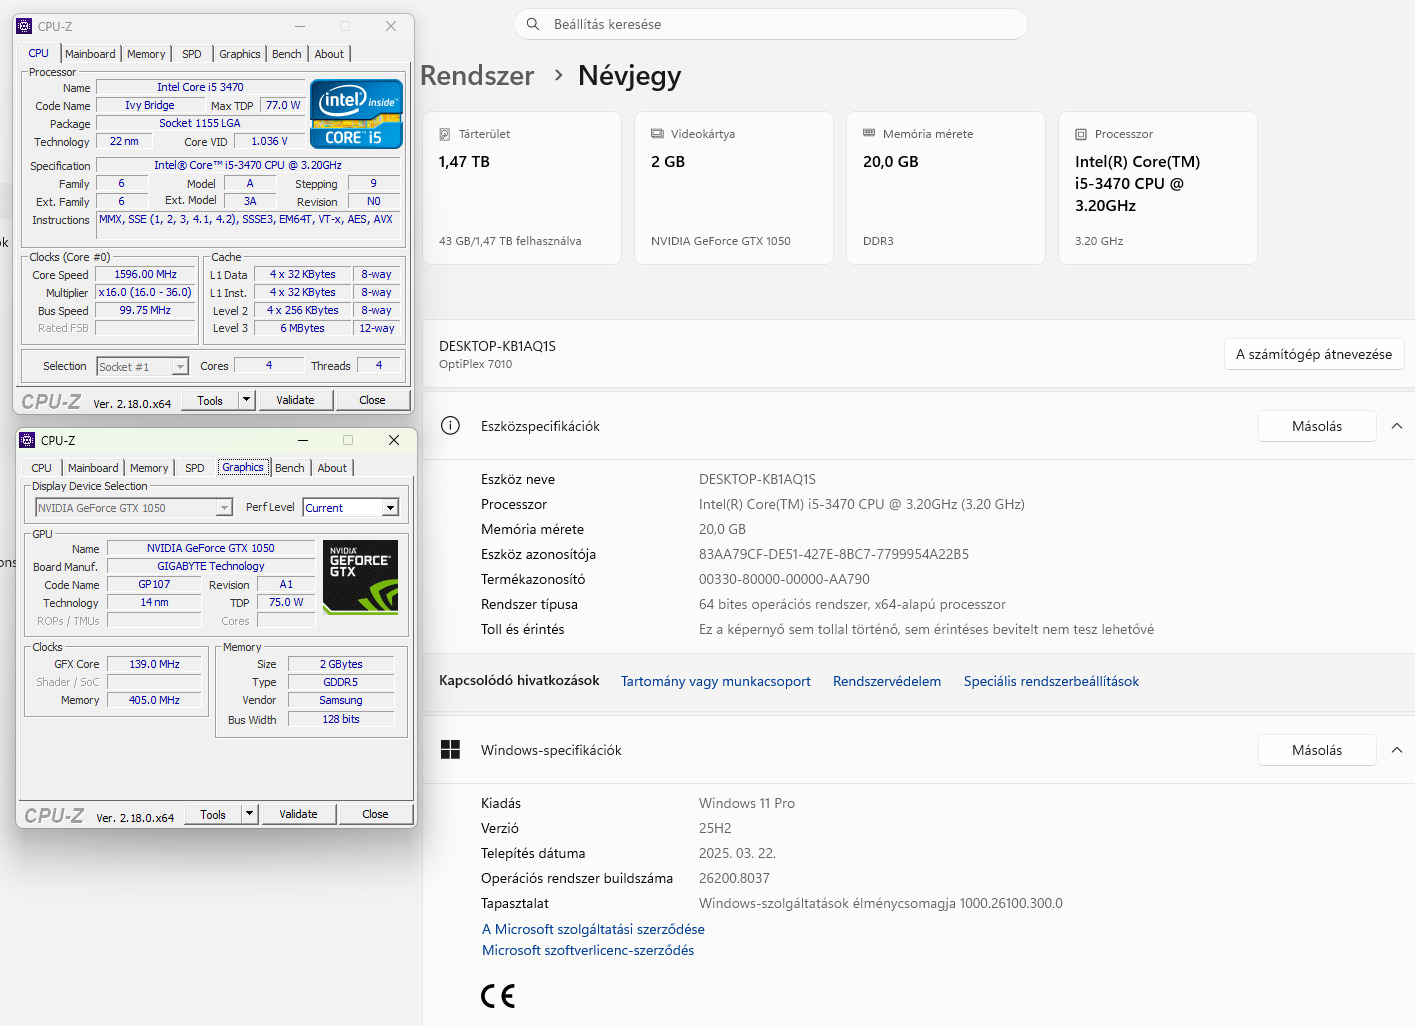Image resolution: width=1415 pixels, height=1026 pixels.
Task: Click the Code Name GP107 field
Action: [x=154, y=584]
